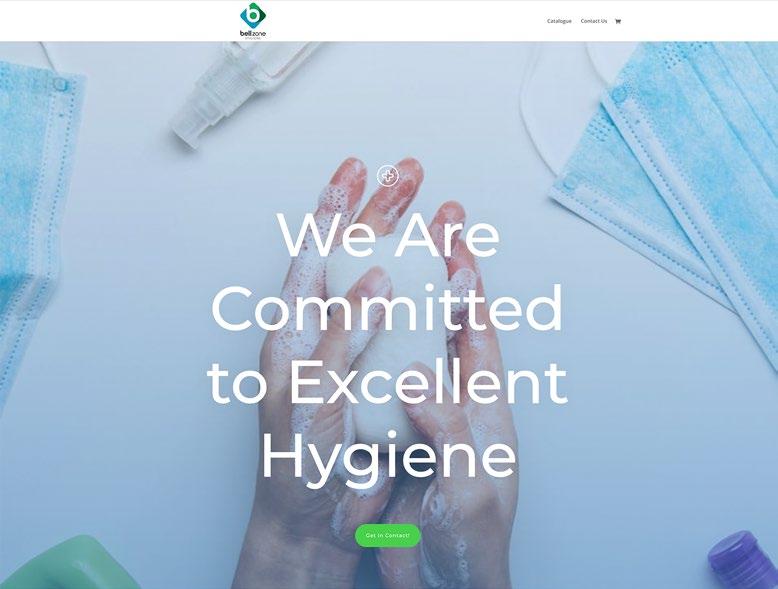Click the 'to Excellent' heading line

(388, 383)
